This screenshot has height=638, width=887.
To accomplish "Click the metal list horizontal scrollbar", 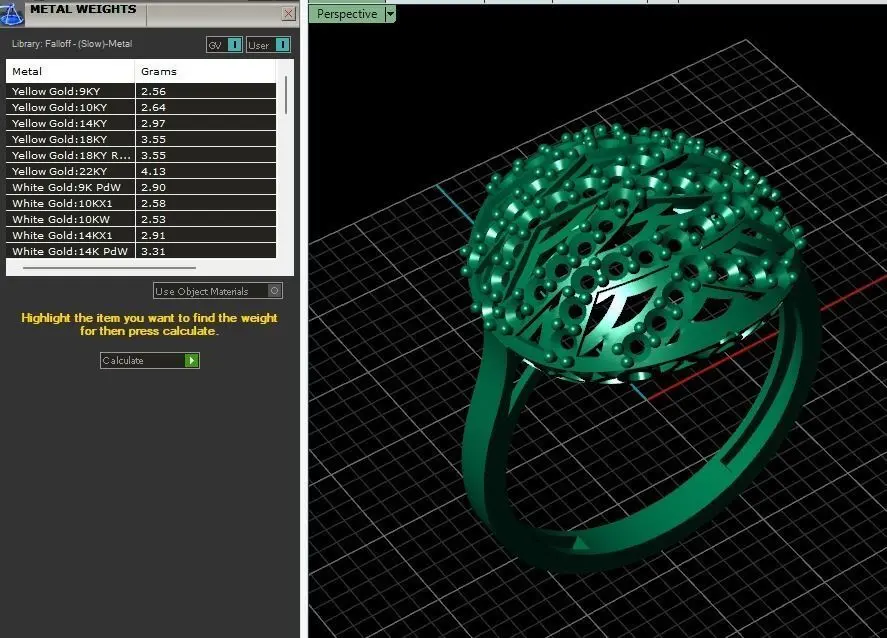I will coord(109,268).
